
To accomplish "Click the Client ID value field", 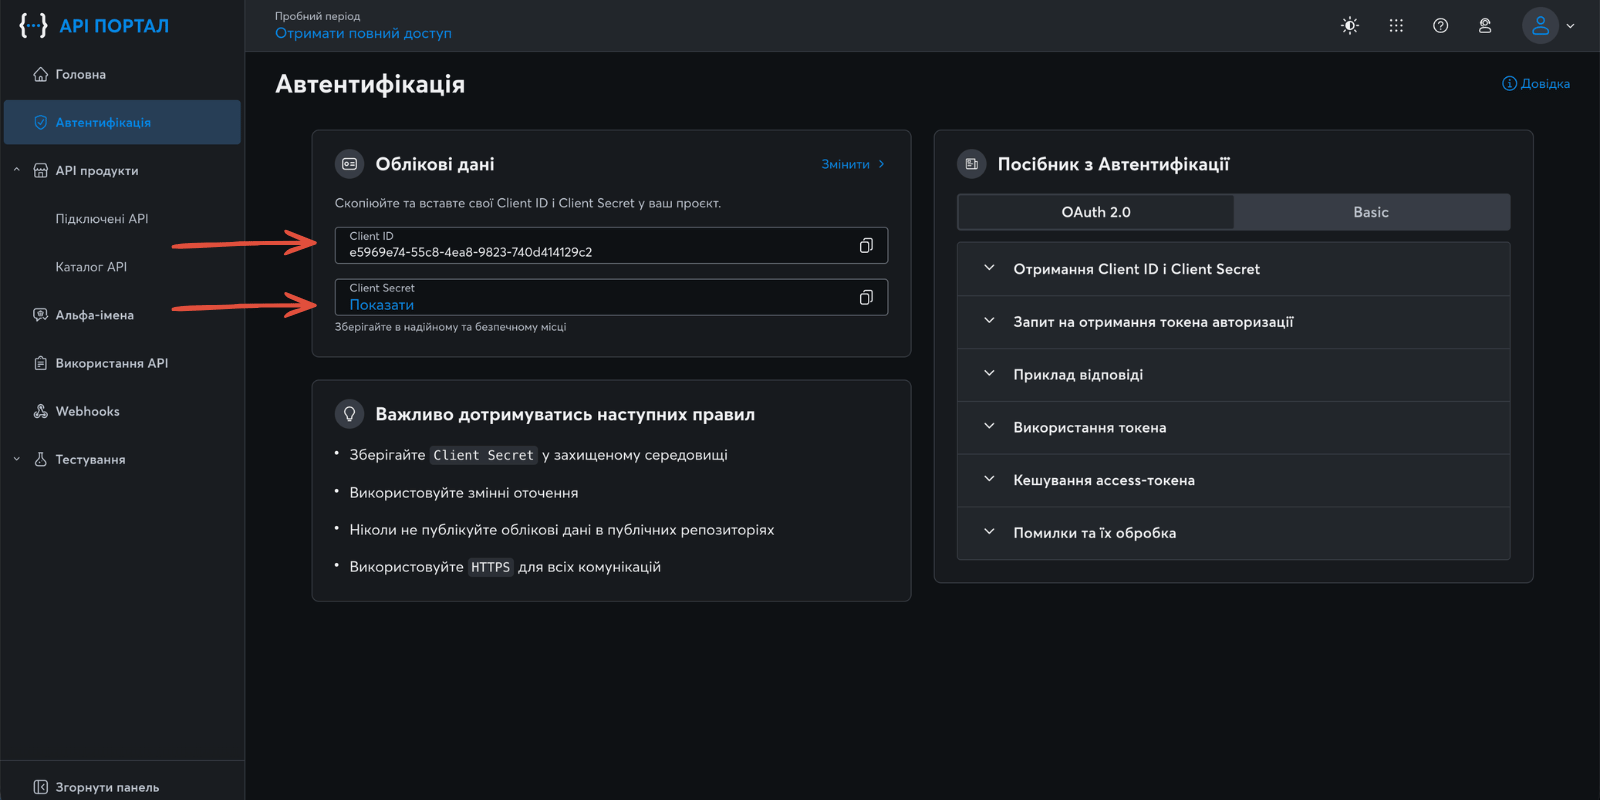I will (x=611, y=245).
